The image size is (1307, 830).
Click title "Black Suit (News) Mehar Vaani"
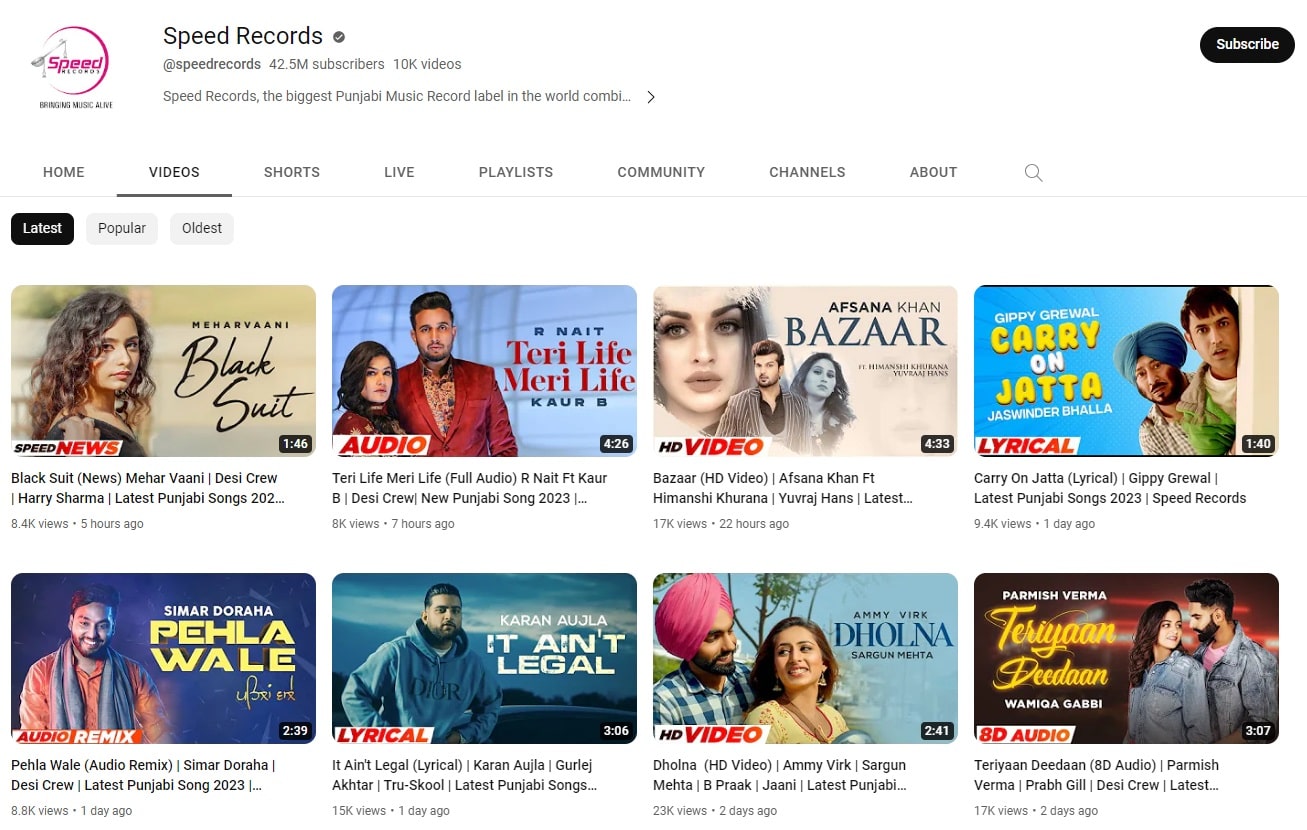pyautogui.click(x=148, y=488)
